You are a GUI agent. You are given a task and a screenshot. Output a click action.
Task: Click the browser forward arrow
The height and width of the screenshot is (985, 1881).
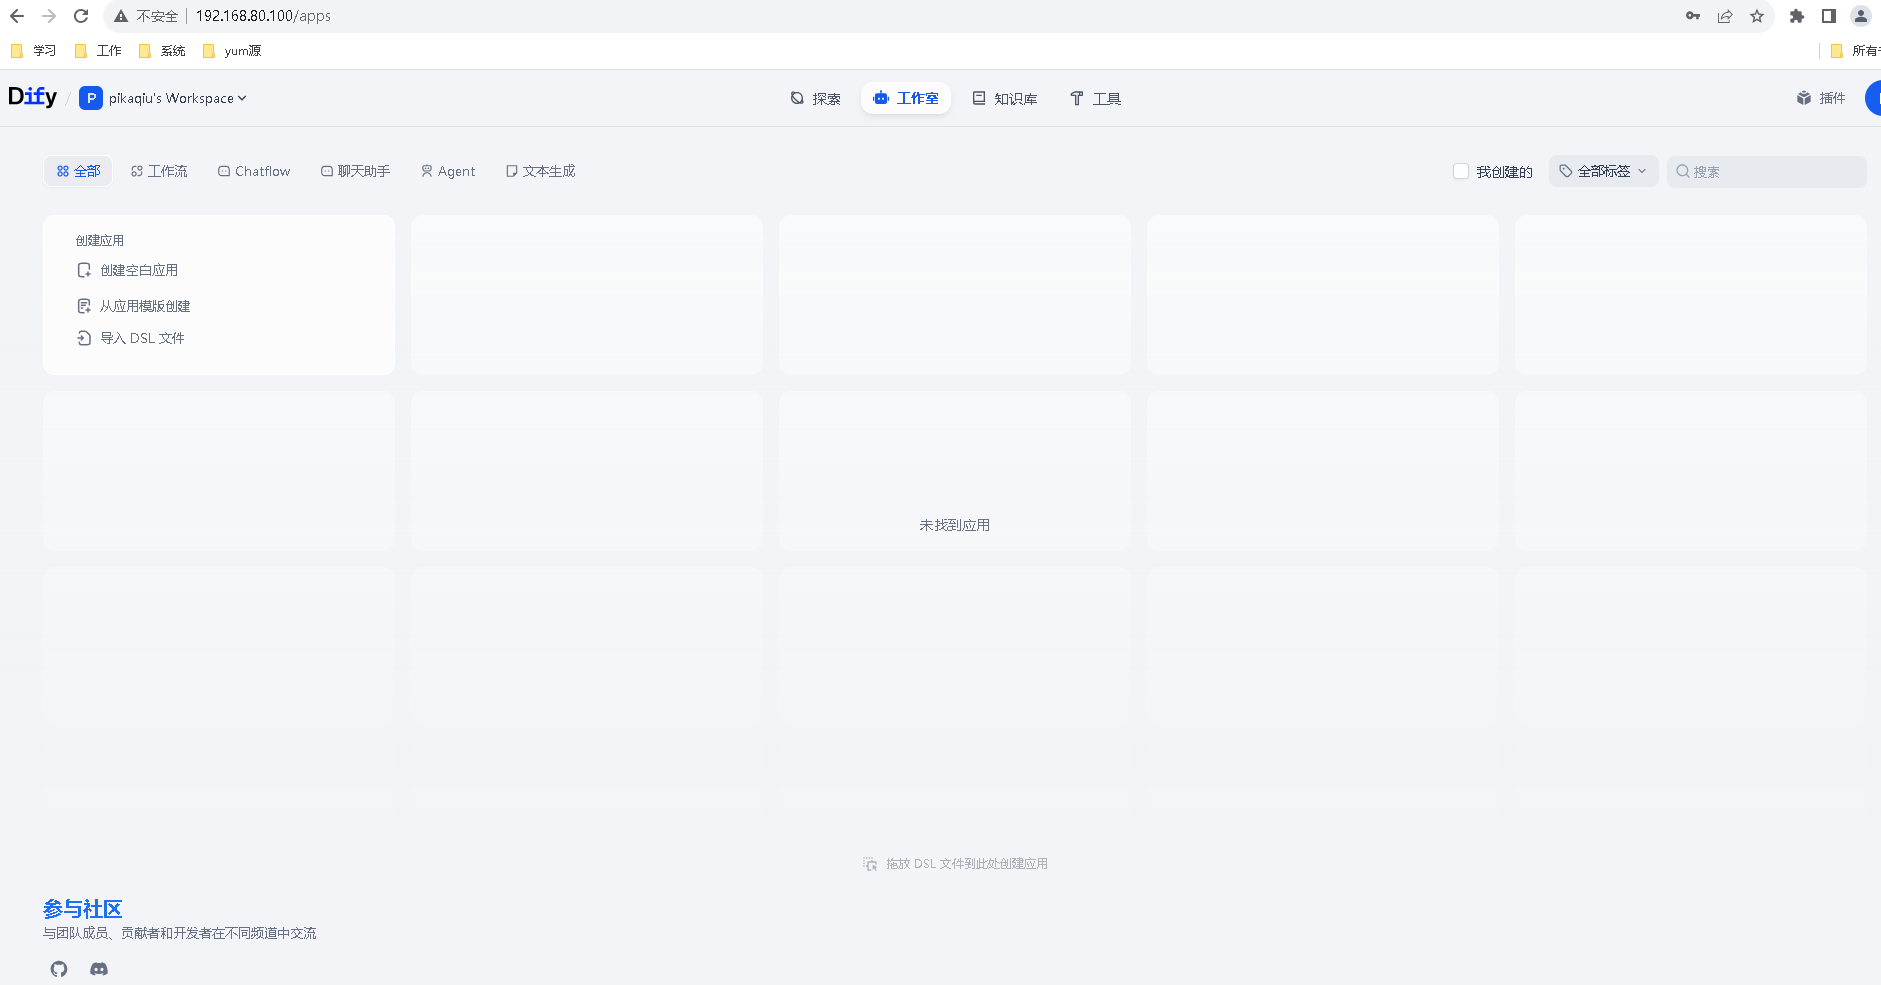pyautogui.click(x=49, y=16)
